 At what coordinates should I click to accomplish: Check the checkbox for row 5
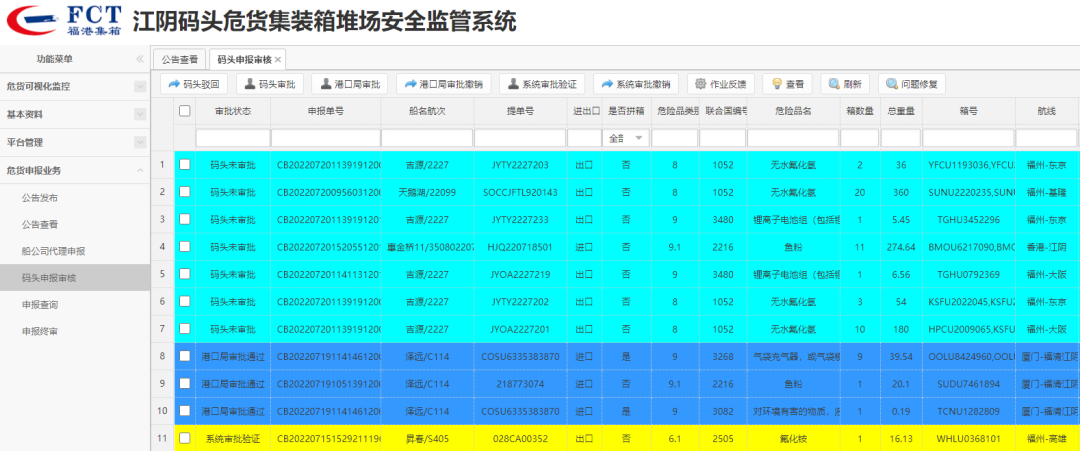(x=185, y=274)
